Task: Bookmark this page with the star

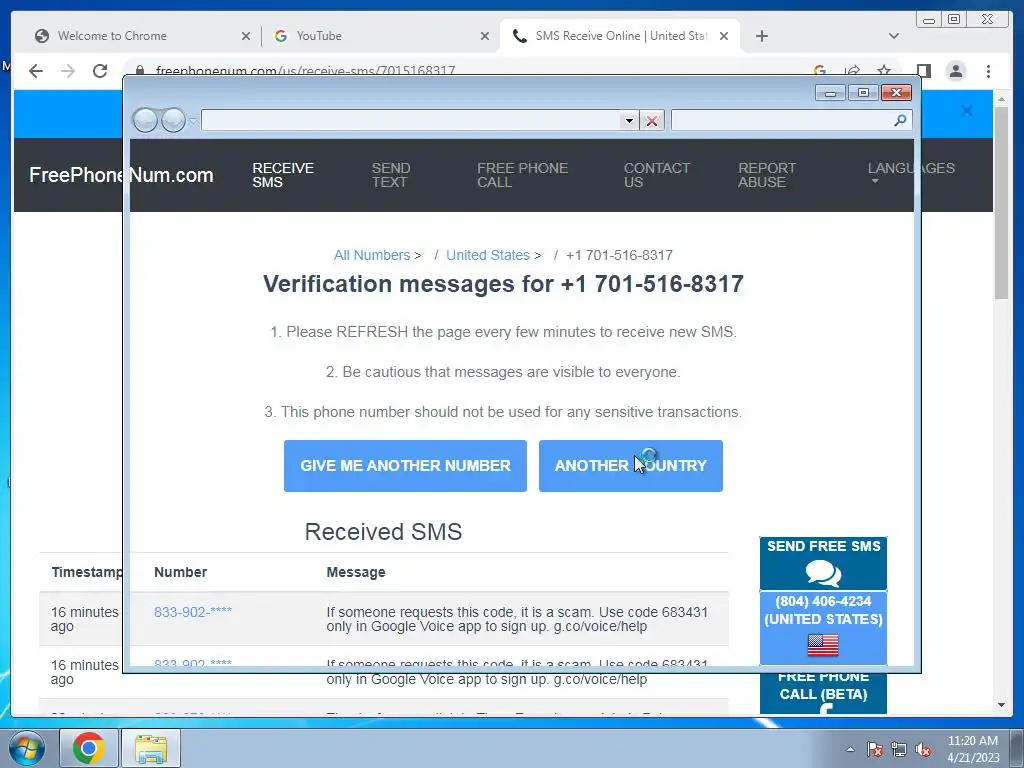Action: (x=884, y=71)
